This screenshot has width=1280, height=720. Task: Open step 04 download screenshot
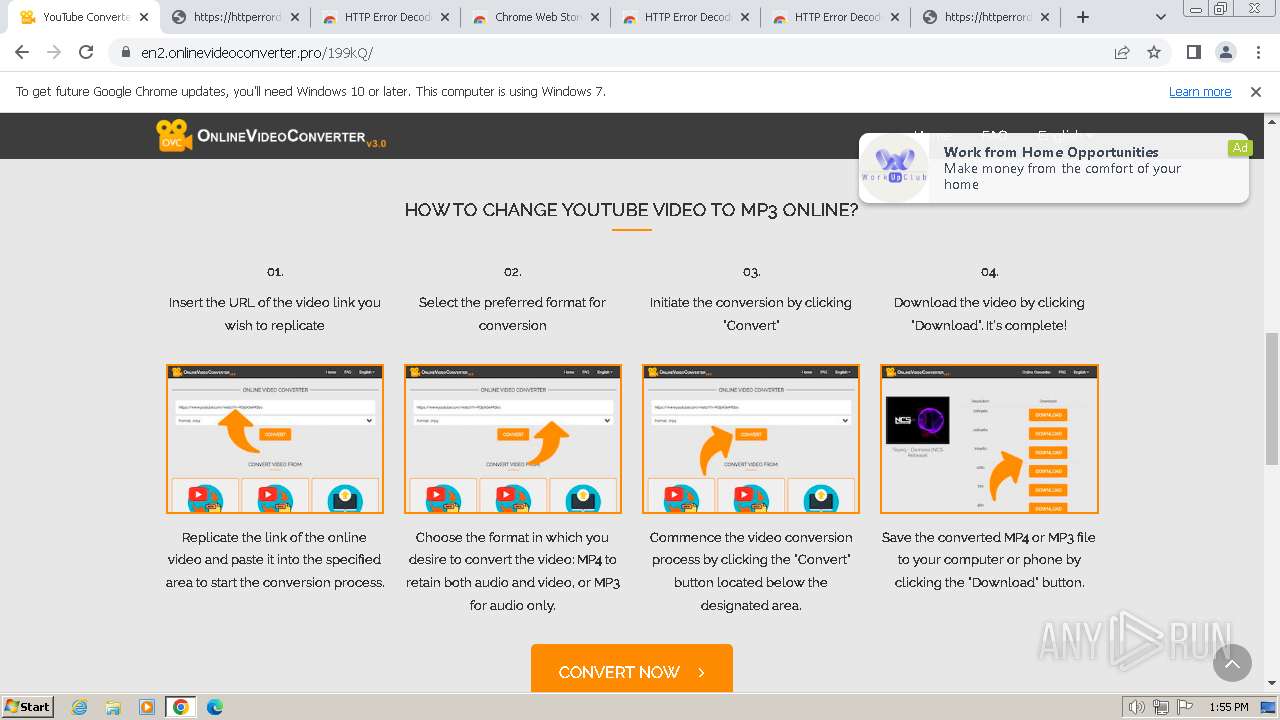pyautogui.click(x=989, y=439)
